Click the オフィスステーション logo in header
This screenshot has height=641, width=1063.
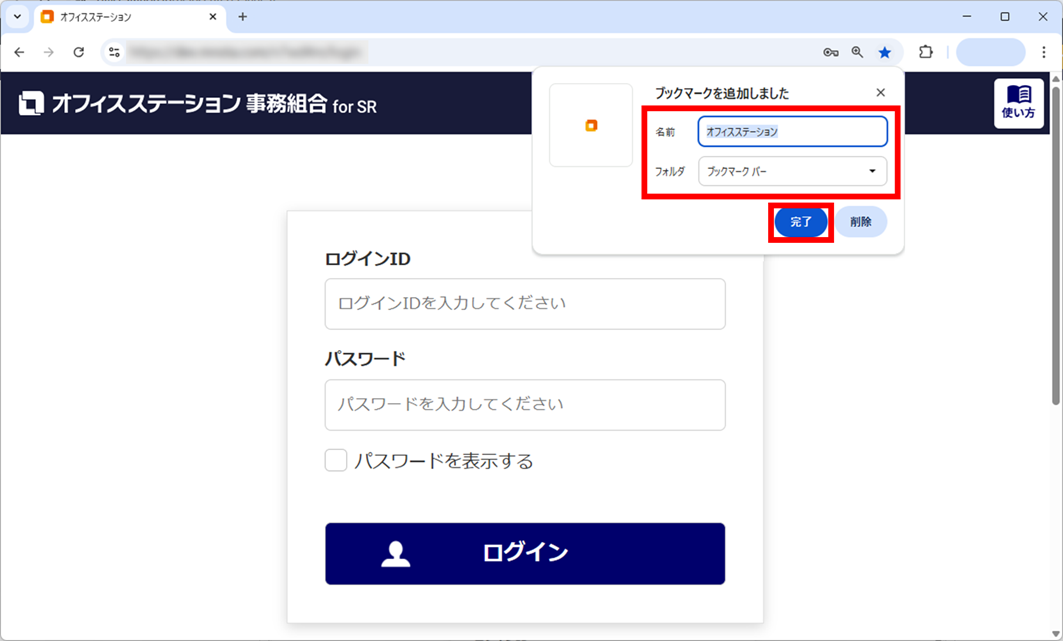coord(197,104)
